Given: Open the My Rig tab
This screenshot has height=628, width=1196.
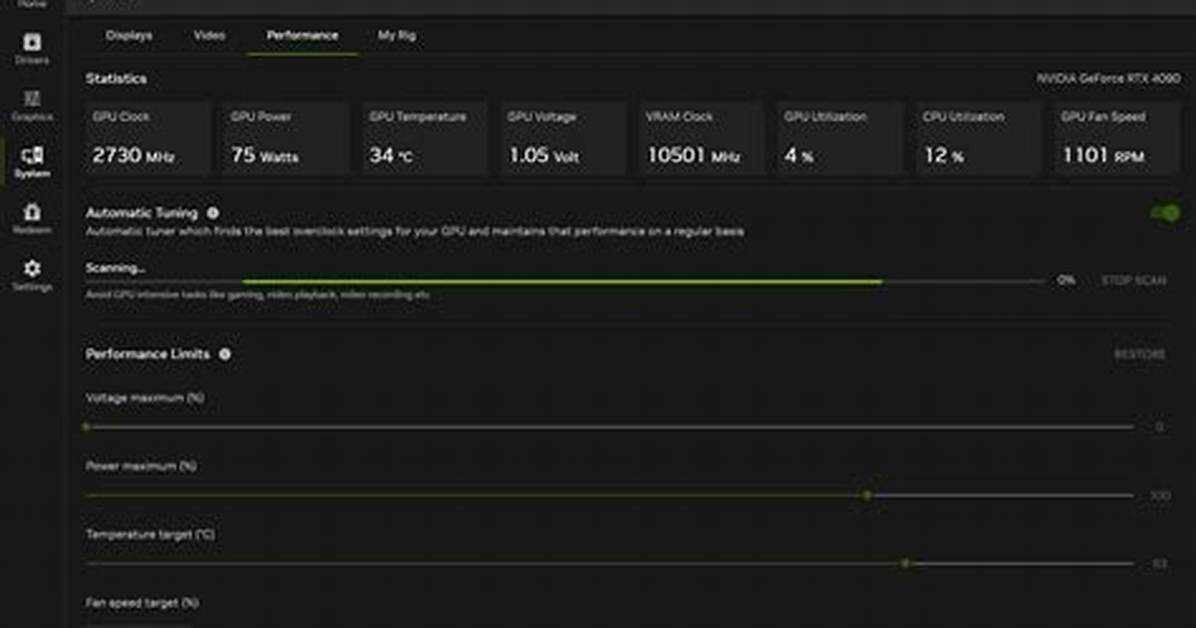Looking at the screenshot, I should pos(397,35).
